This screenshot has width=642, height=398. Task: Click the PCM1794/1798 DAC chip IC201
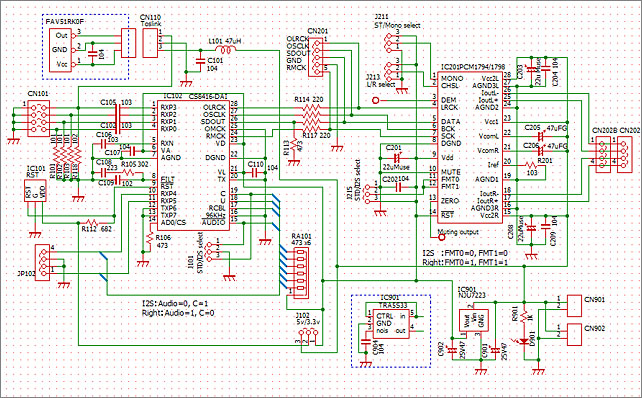(470, 147)
